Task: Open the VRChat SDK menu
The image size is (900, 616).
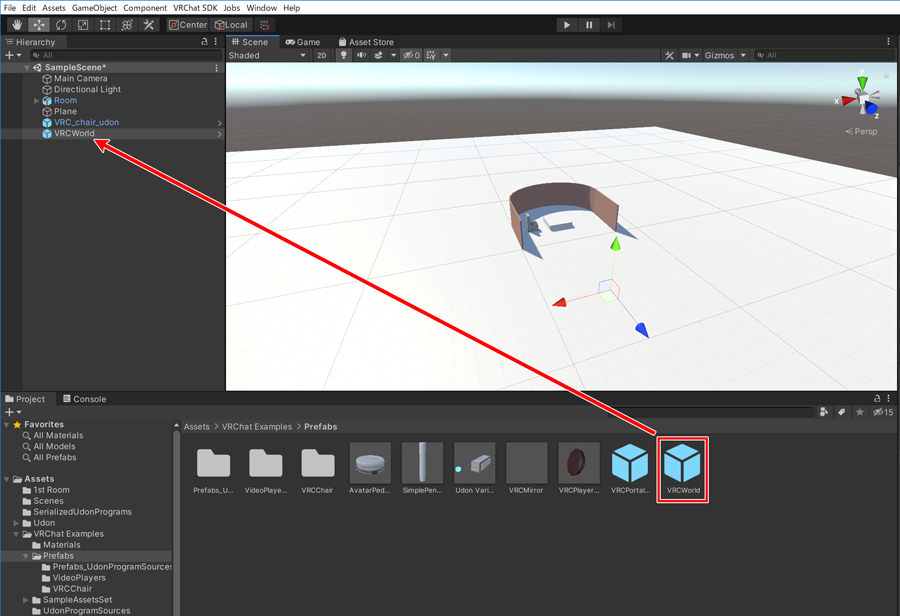Action: coord(195,8)
